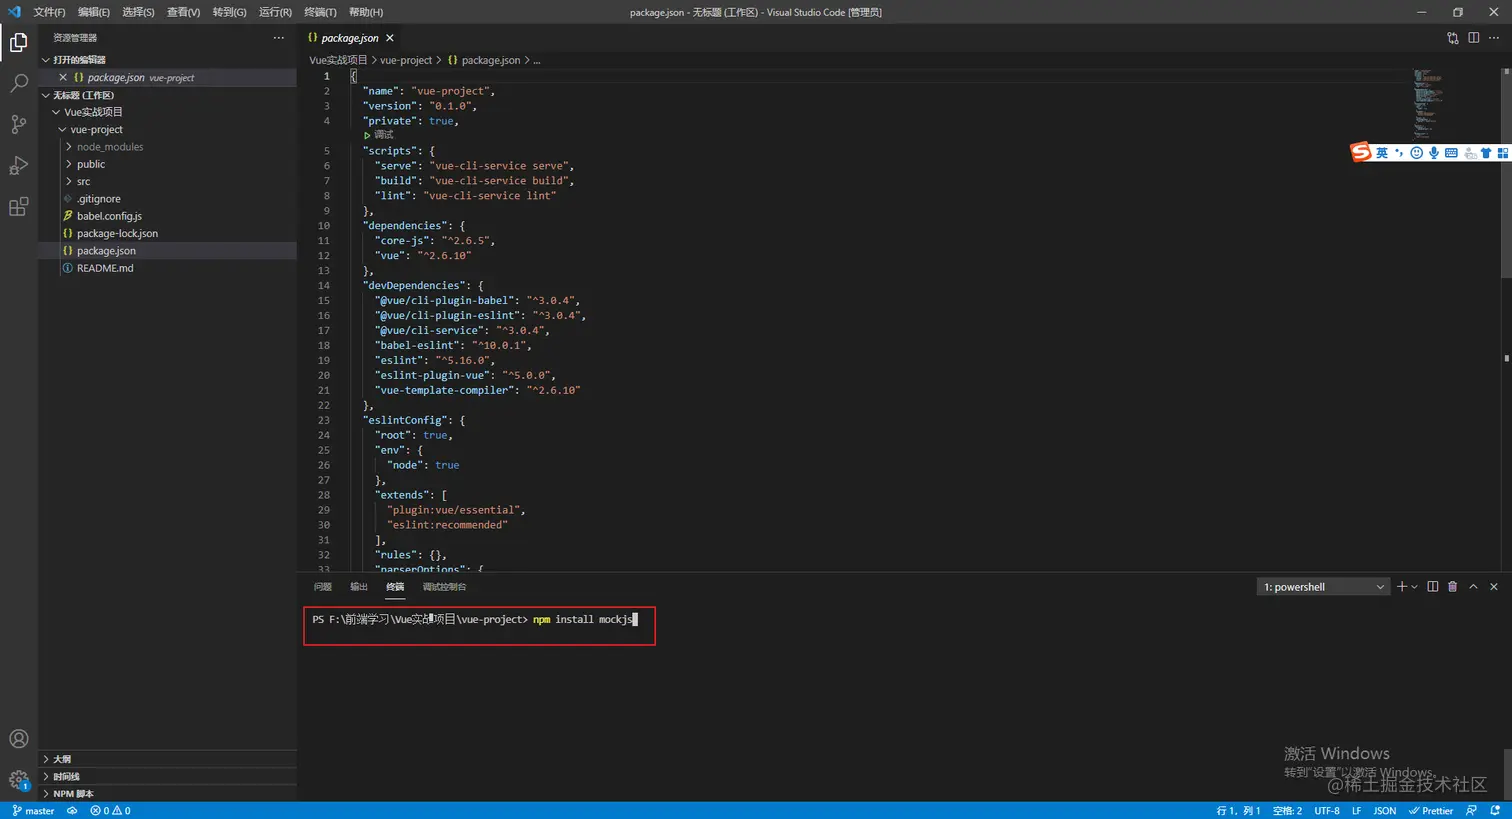Switch to the 调试控制台 panel tab
1512x819 pixels.
[x=444, y=587]
